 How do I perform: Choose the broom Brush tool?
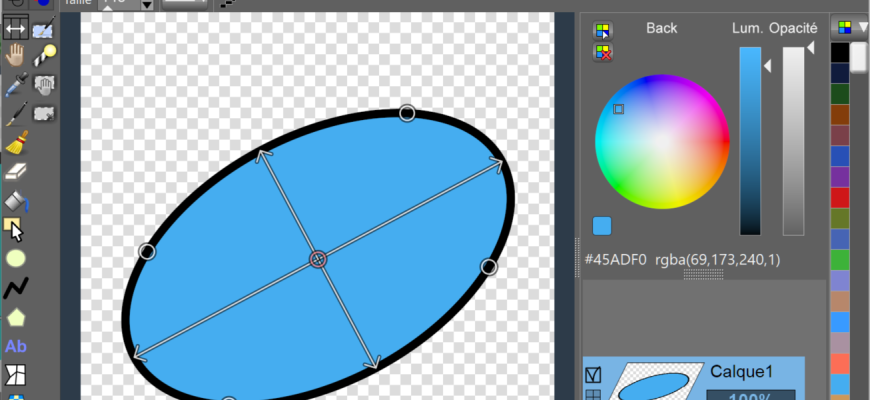(16, 143)
